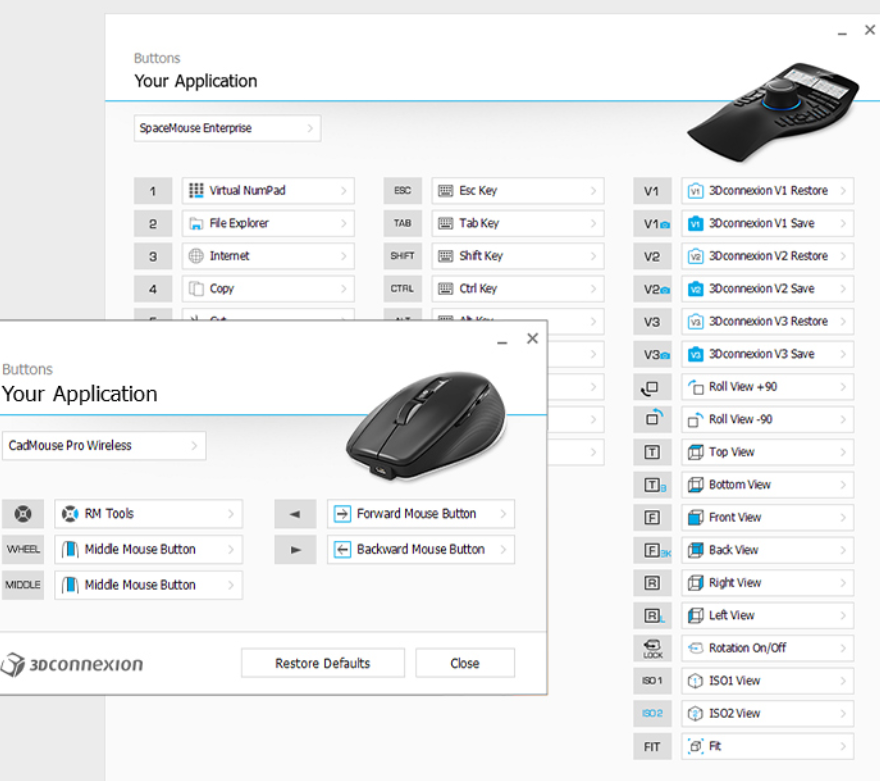The width and height of the screenshot is (880, 781).
Task: Minimize the CadMouse Buttons window
Action: [x=501, y=340]
